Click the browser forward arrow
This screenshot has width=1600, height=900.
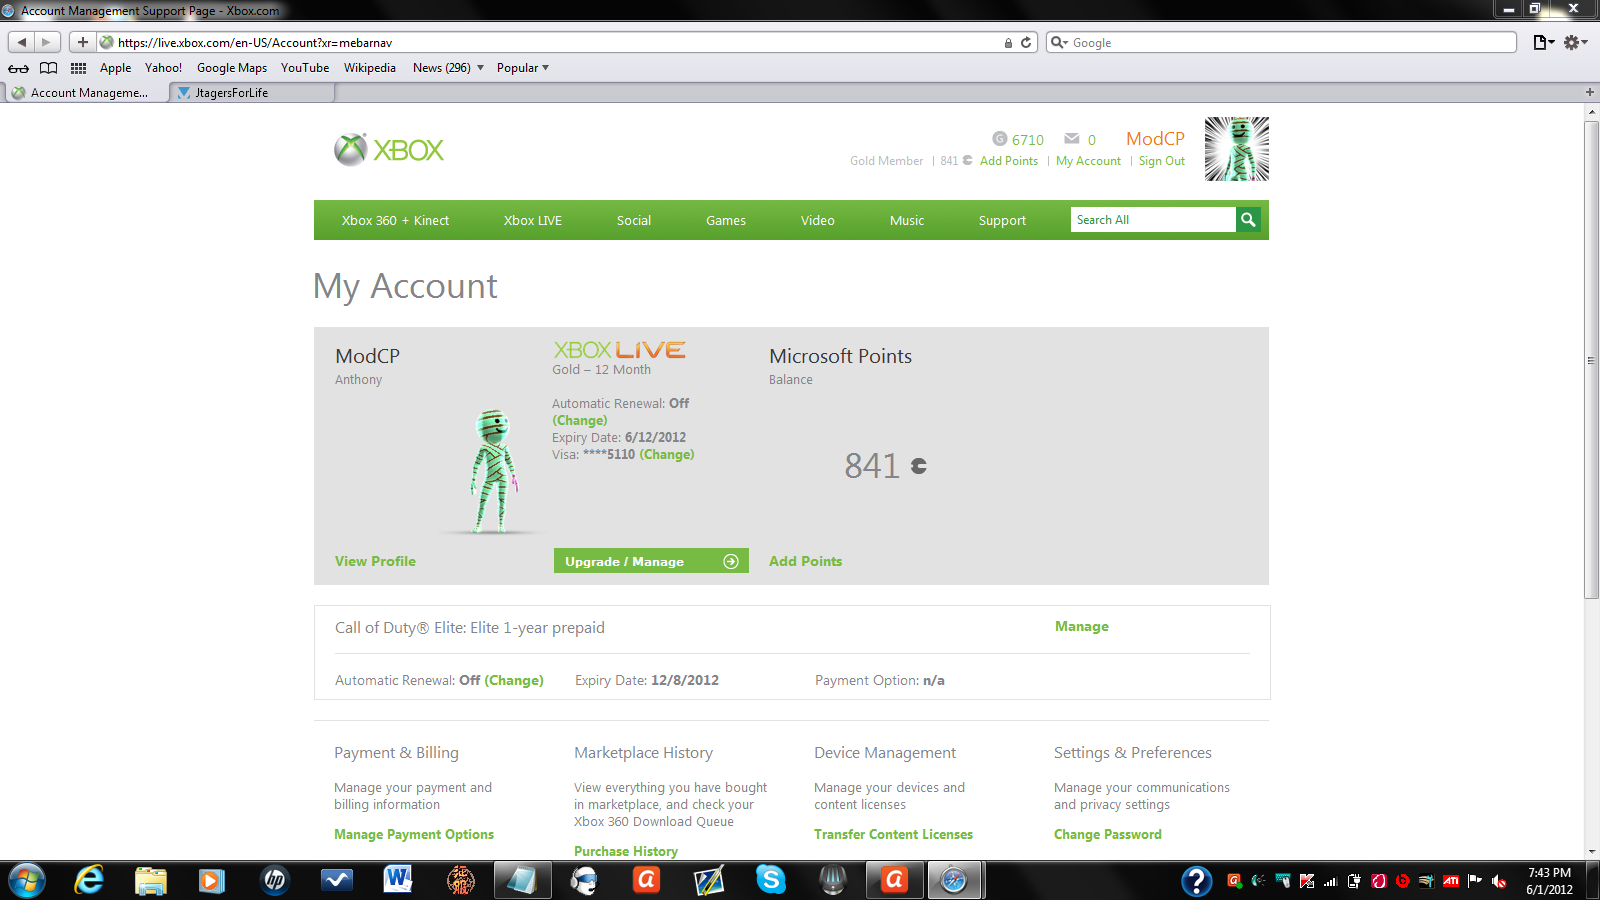[x=46, y=42]
